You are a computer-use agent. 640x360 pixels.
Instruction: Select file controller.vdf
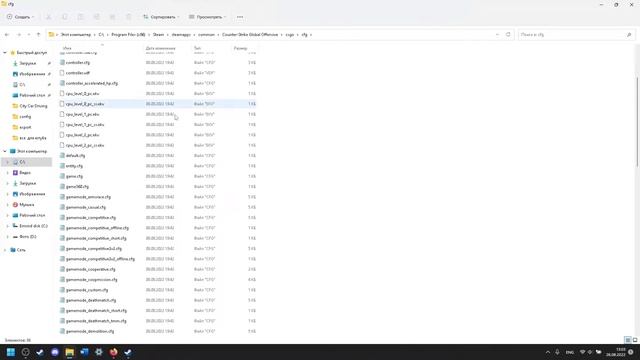(x=78, y=73)
